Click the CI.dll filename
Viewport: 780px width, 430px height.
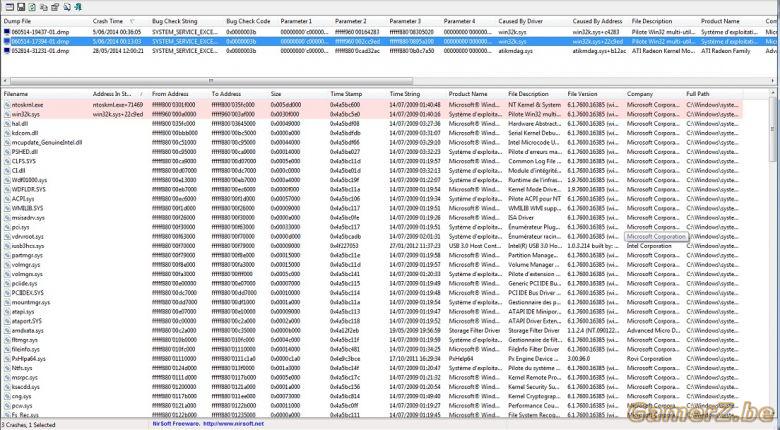18,171
